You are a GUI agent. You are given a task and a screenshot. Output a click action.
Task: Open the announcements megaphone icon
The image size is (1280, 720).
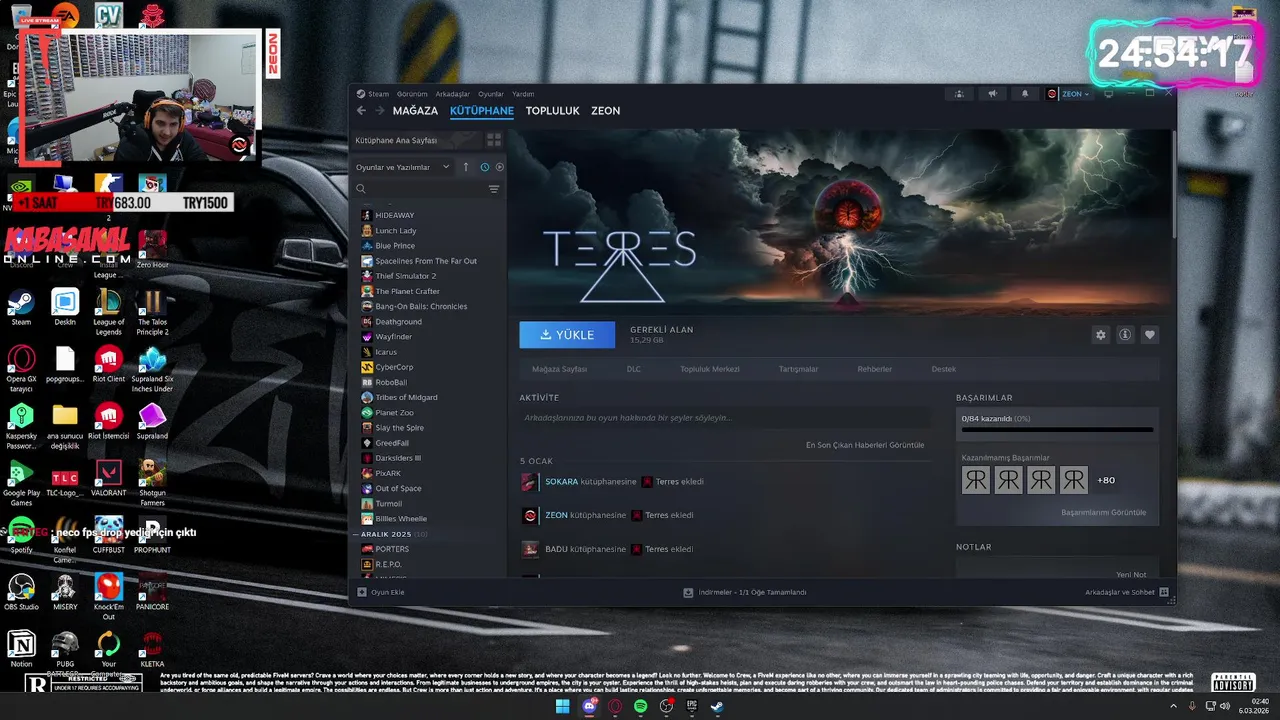pos(992,94)
